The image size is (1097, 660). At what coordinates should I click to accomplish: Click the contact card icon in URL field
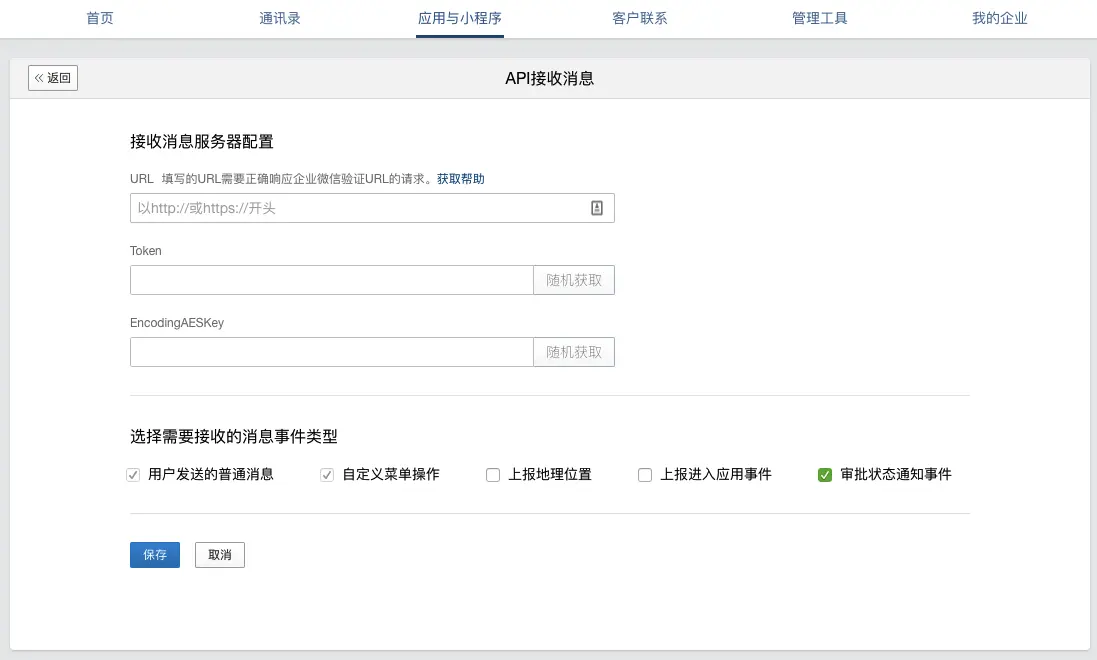[597, 208]
